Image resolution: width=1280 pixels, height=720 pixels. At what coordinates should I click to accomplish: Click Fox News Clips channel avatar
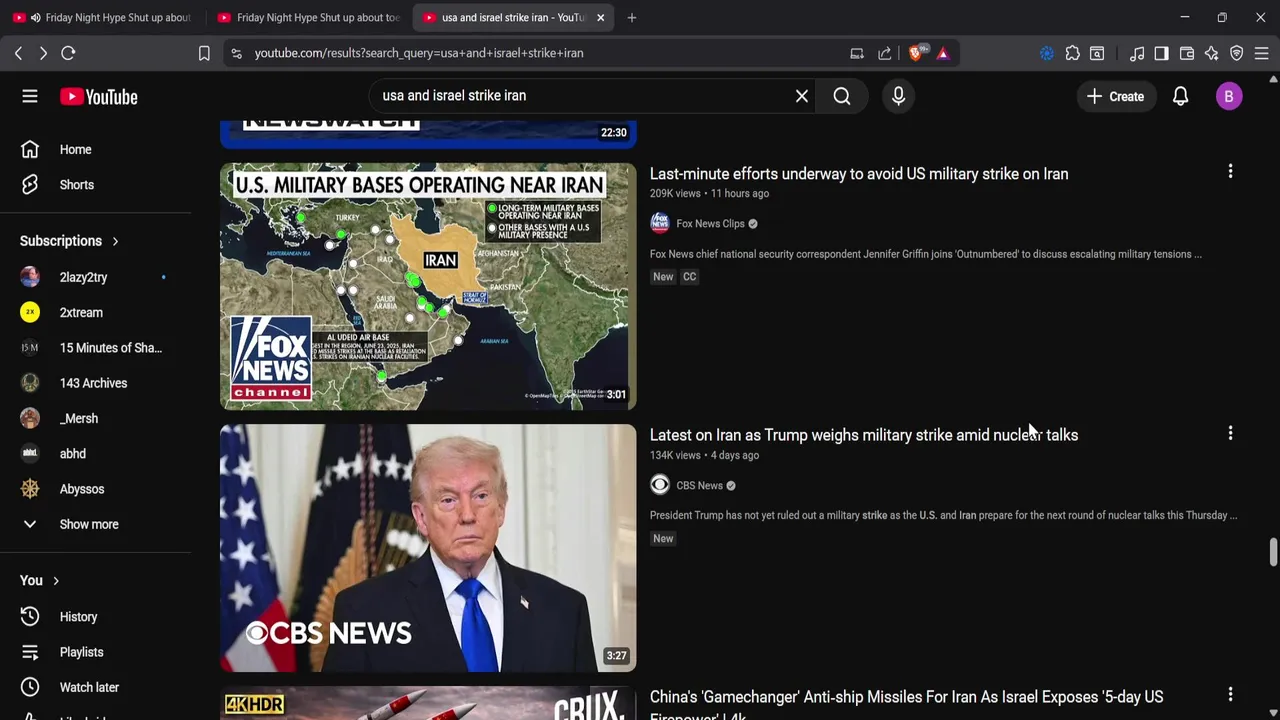click(660, 223)
